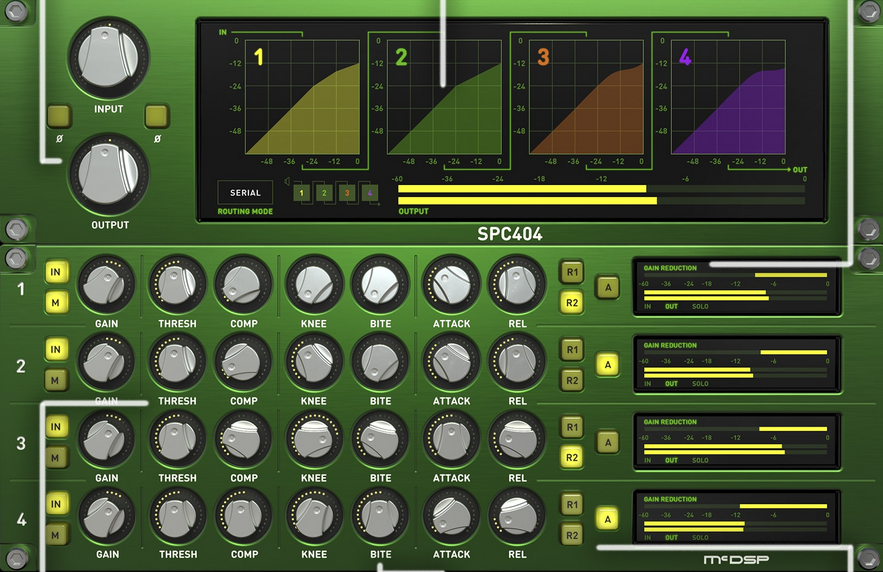Select R2 release mode on band 1
The width and height of the screenshot is (883, 572).
pos(572,303)
